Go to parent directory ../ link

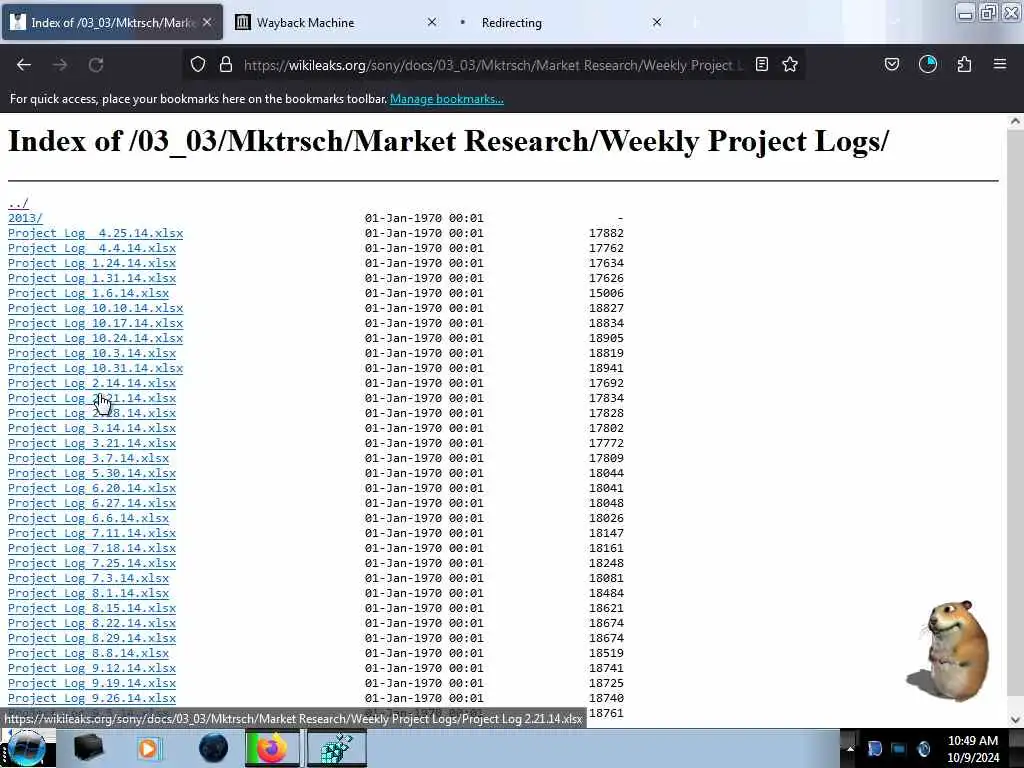point(18,203)
